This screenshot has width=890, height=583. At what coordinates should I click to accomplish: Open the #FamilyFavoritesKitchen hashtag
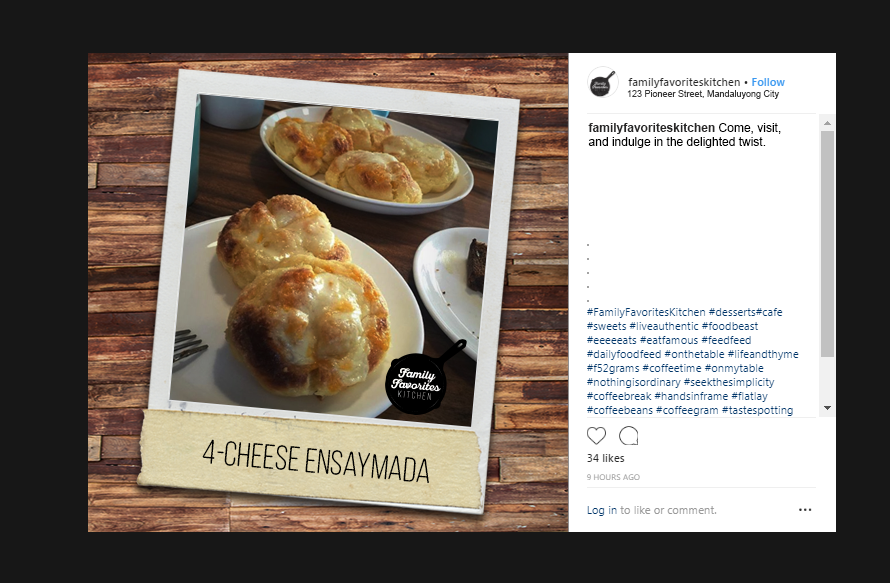(x=646, y=312)
